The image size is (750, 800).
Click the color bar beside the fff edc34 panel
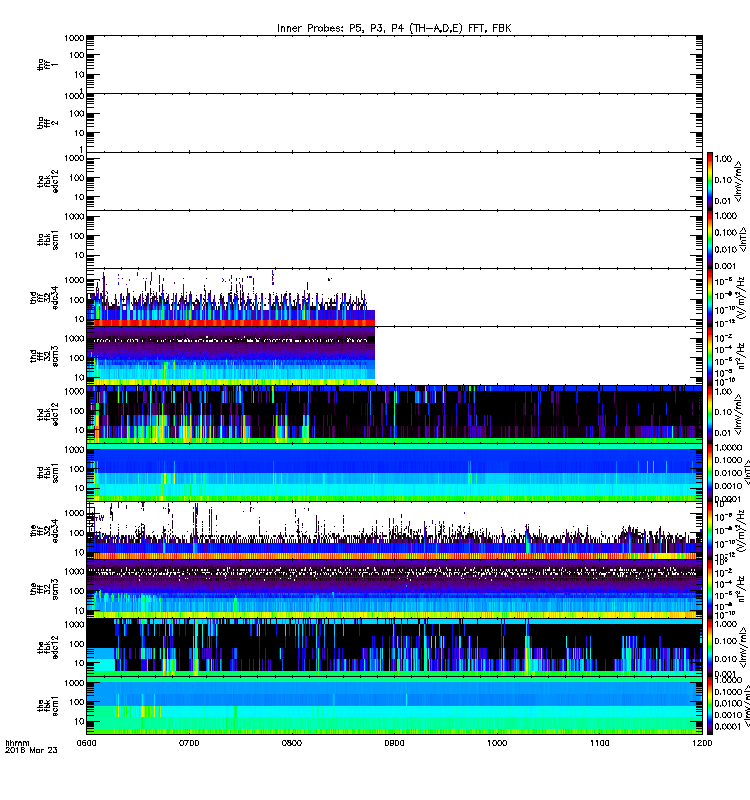tap(710, 531)
